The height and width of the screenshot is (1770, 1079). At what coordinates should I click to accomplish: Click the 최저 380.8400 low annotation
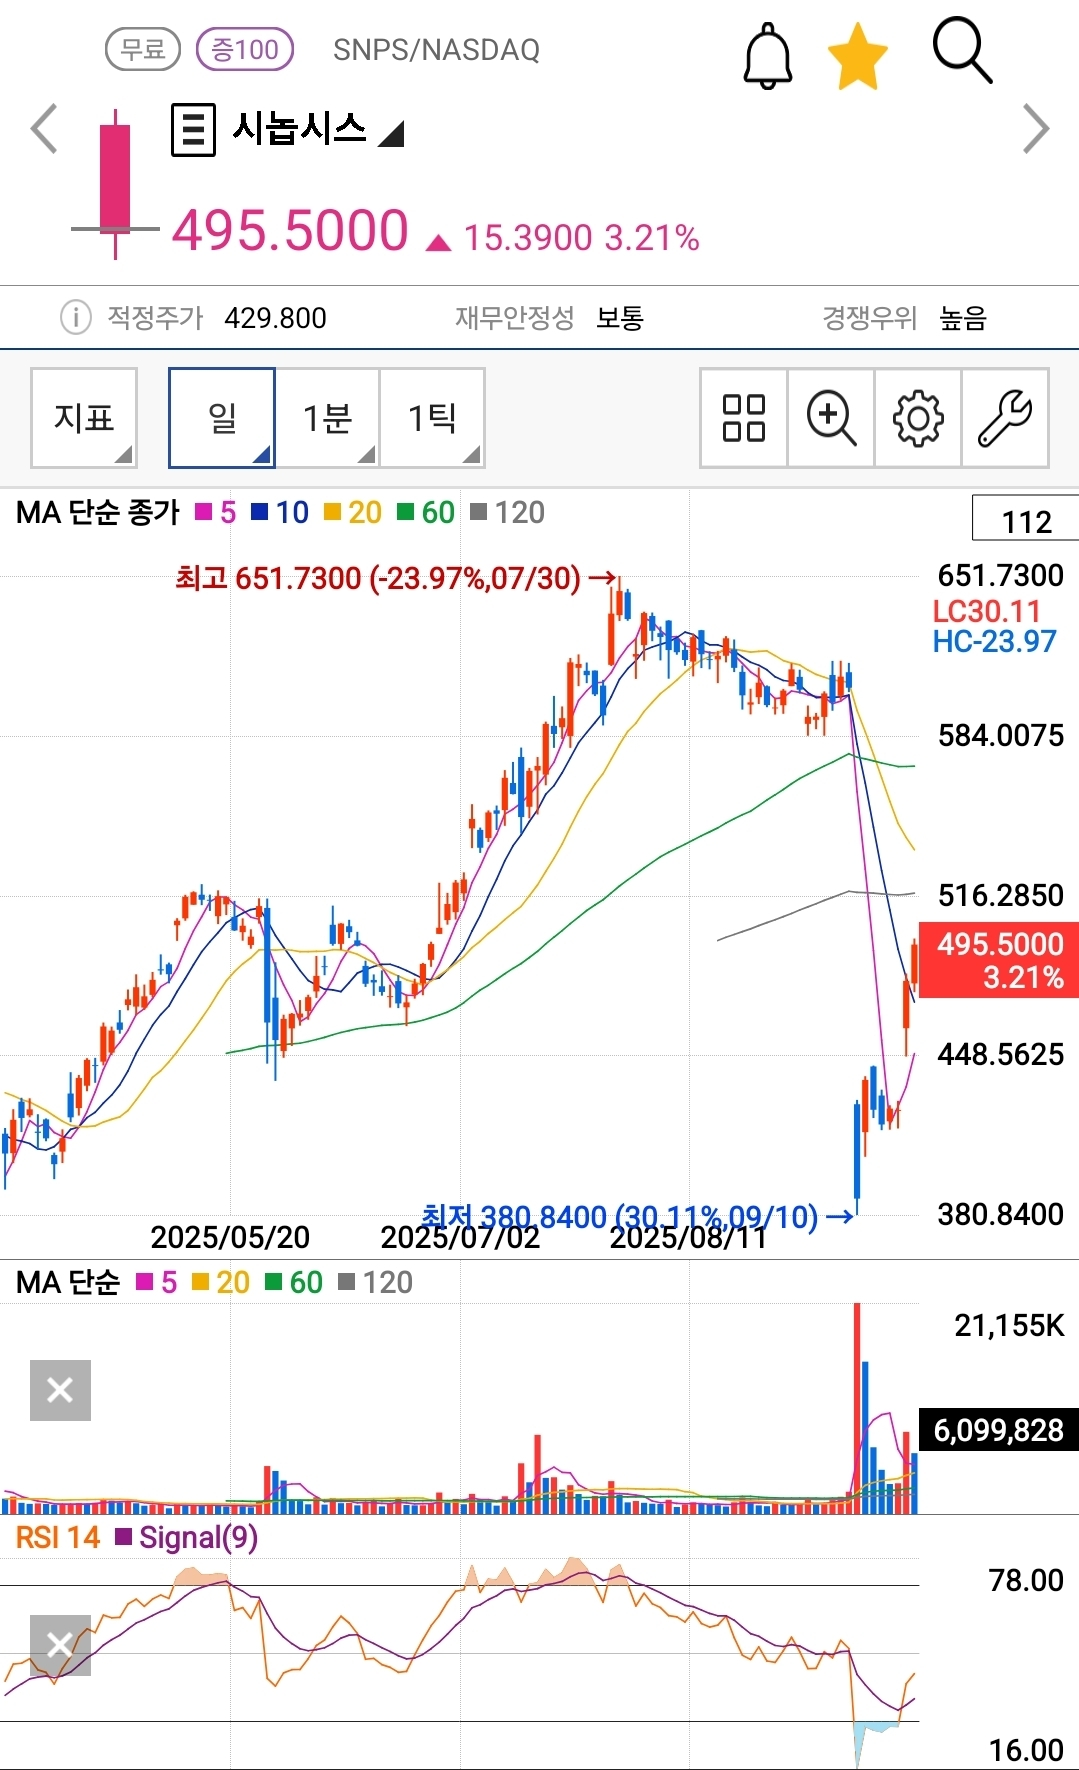pos(637,1216)
